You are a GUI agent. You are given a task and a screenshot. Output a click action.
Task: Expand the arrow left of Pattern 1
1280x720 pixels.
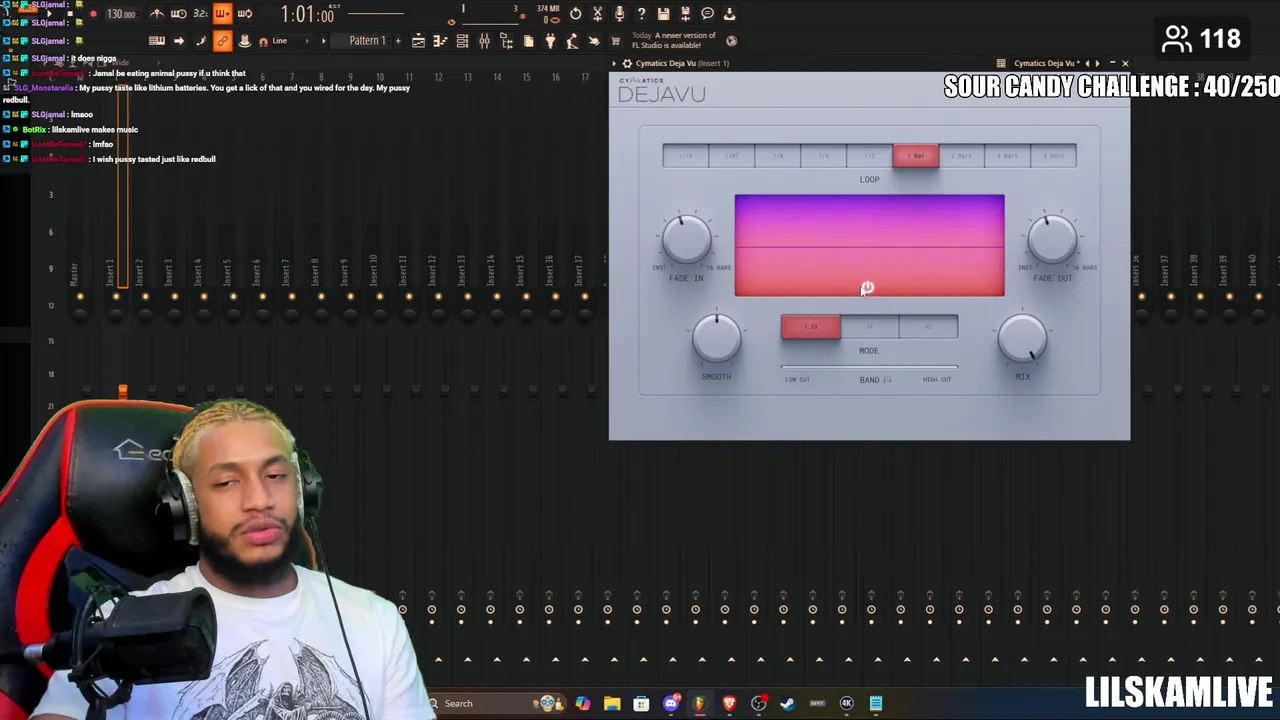click(x=324, y=41)
